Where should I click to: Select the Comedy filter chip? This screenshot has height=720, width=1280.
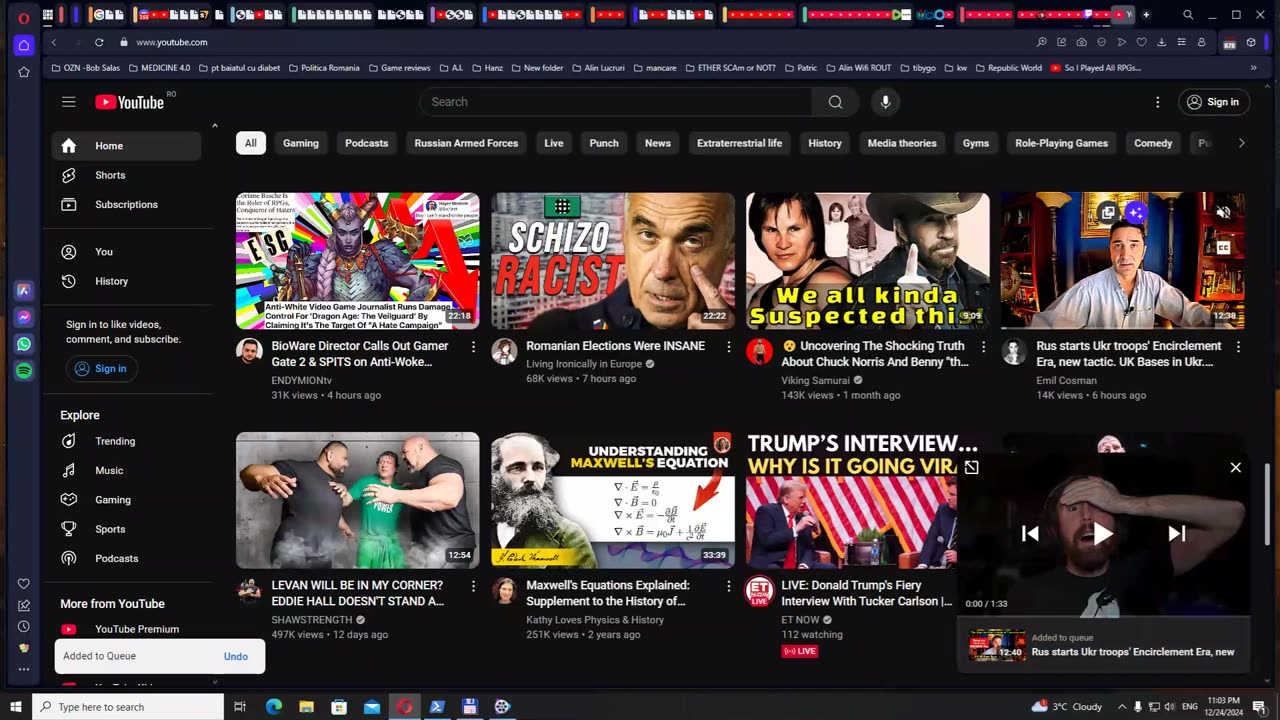tap(1153, 143)
